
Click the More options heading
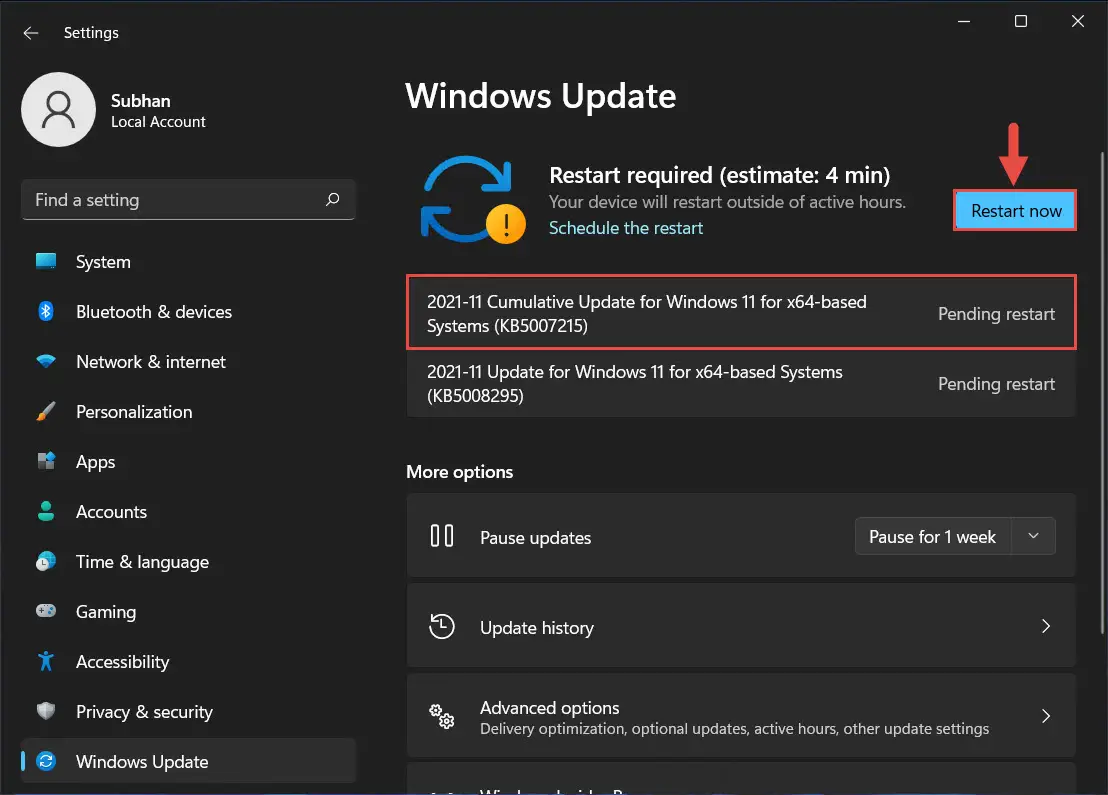pyautogui.click(x=459, y=471)
